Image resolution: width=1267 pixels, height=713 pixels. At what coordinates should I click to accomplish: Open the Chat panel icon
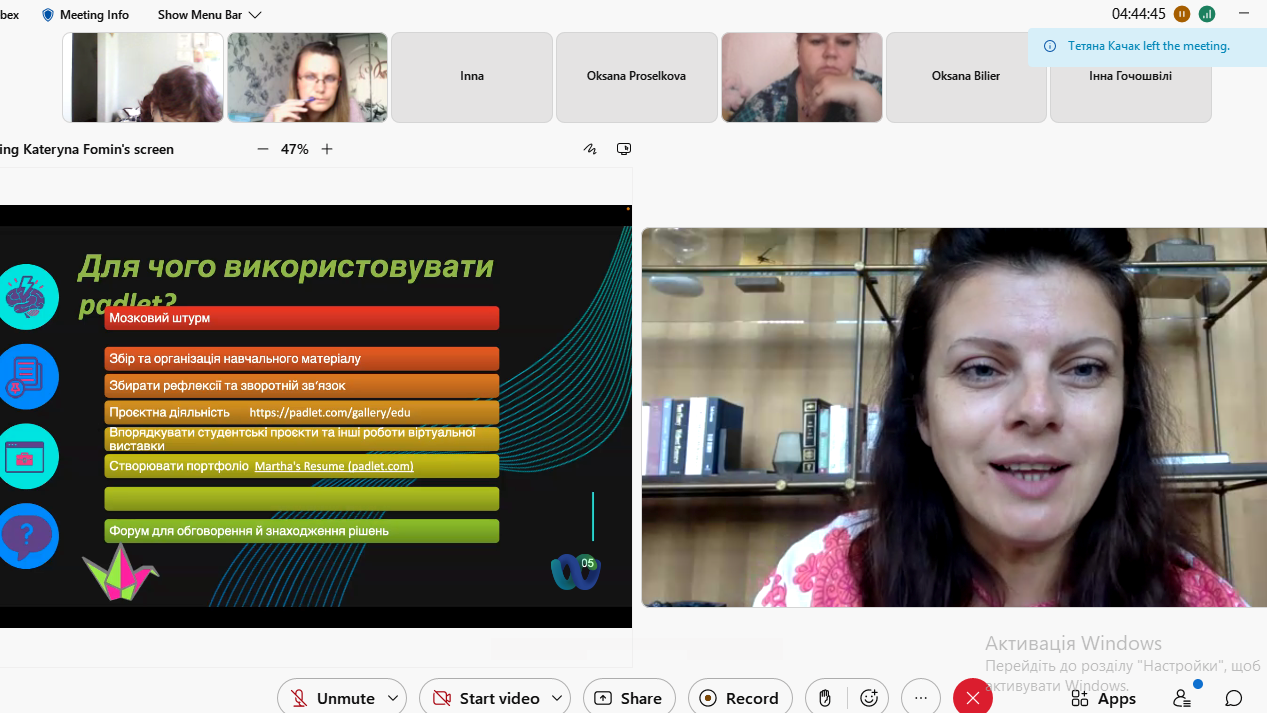[1234, 698]
